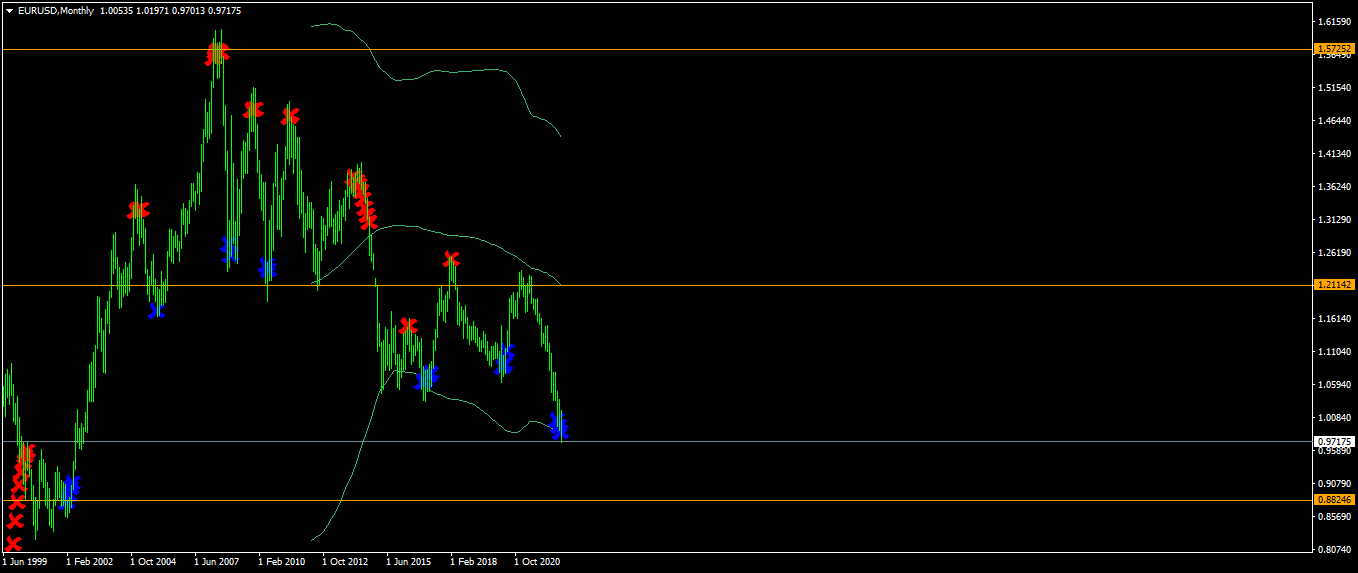
Task: Click the 1.36240 price scale value
Action: tap(1334, 187)
